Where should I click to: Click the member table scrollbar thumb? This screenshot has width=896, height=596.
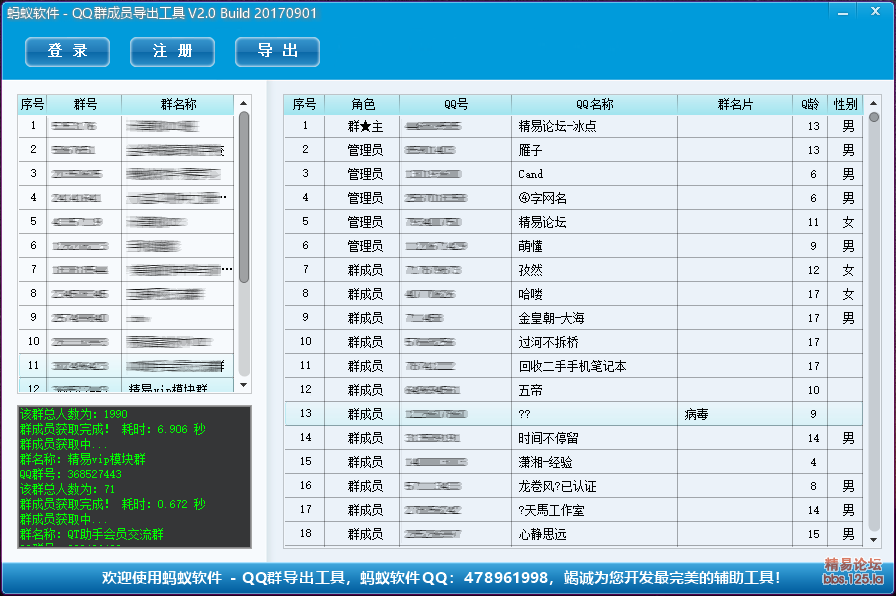[874, 117]
